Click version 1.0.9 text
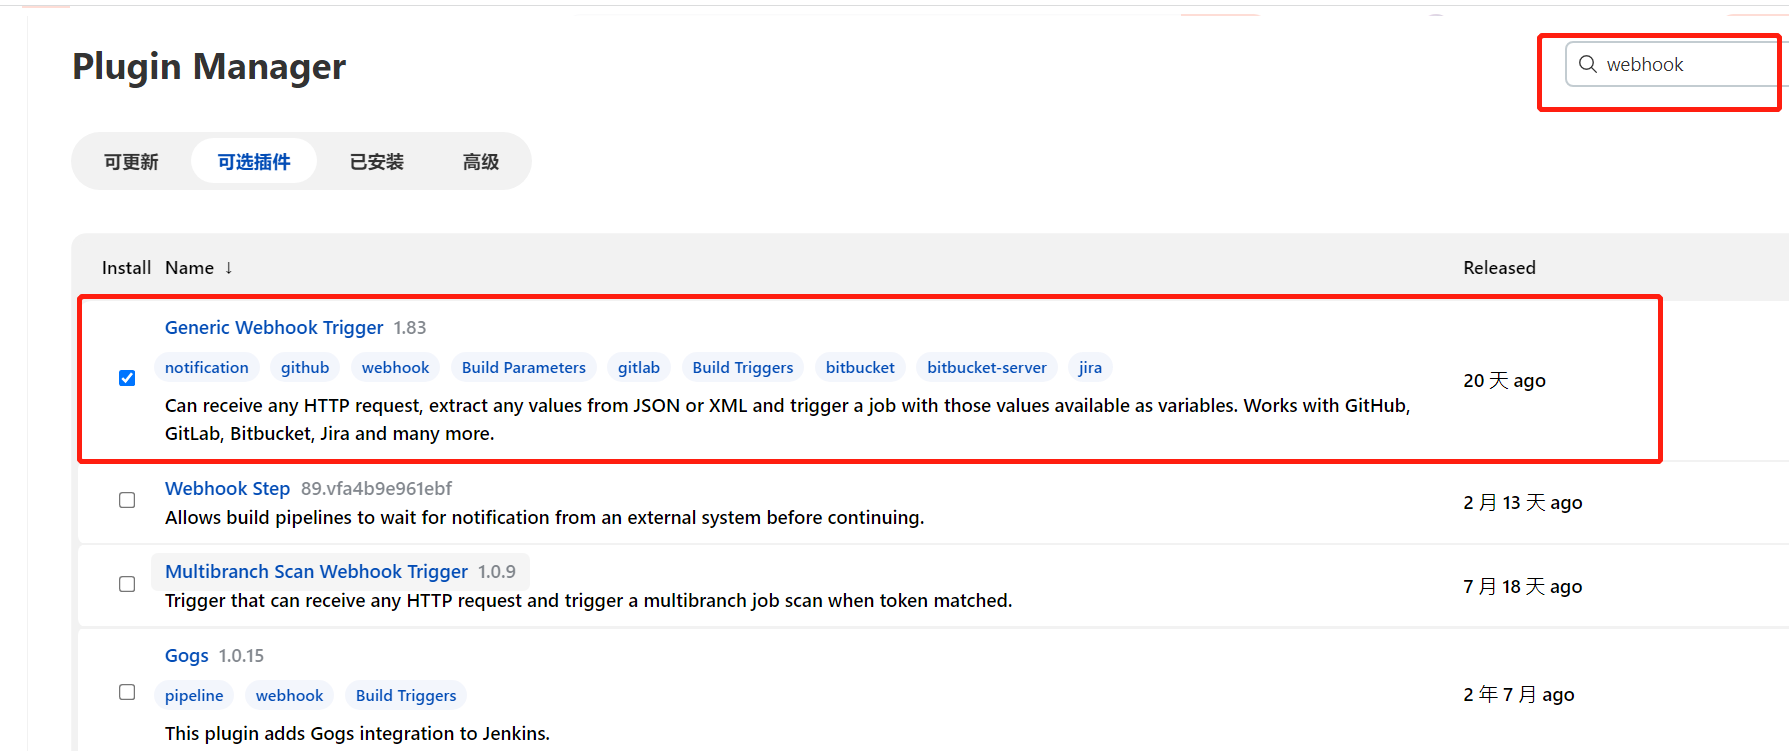Image resolution: width=1789 pixels, height=751 pixels. coord(497,572)
